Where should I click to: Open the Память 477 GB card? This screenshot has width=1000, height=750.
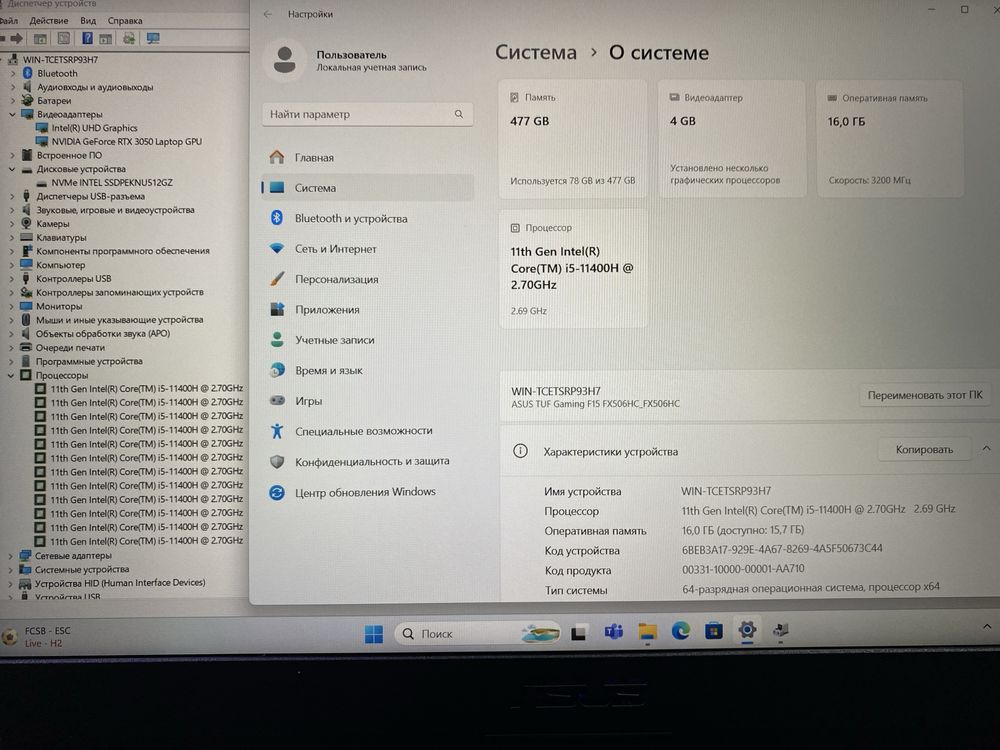(573, 138)
